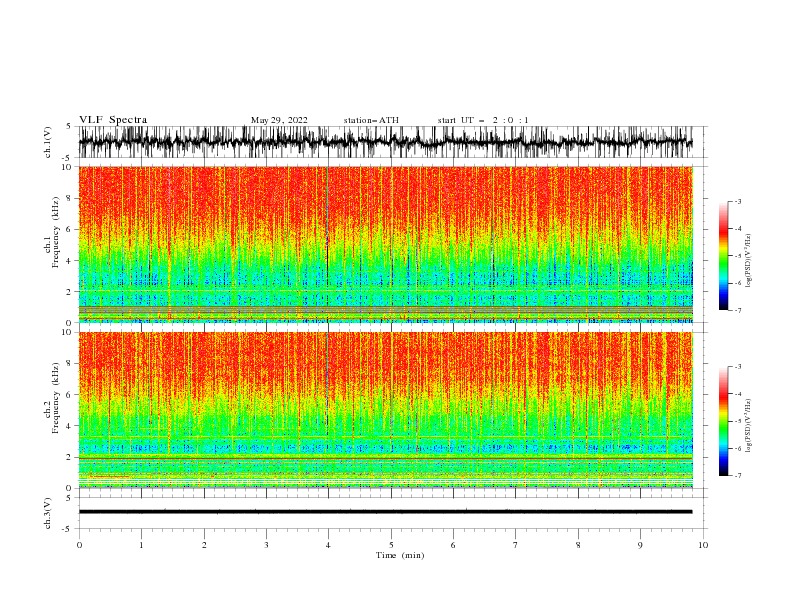This screenshot has height=612, width=792.
Task: Click the upper 'log(PSD)(V²/Hz)' colorbar label
Action: click(749, 261)
